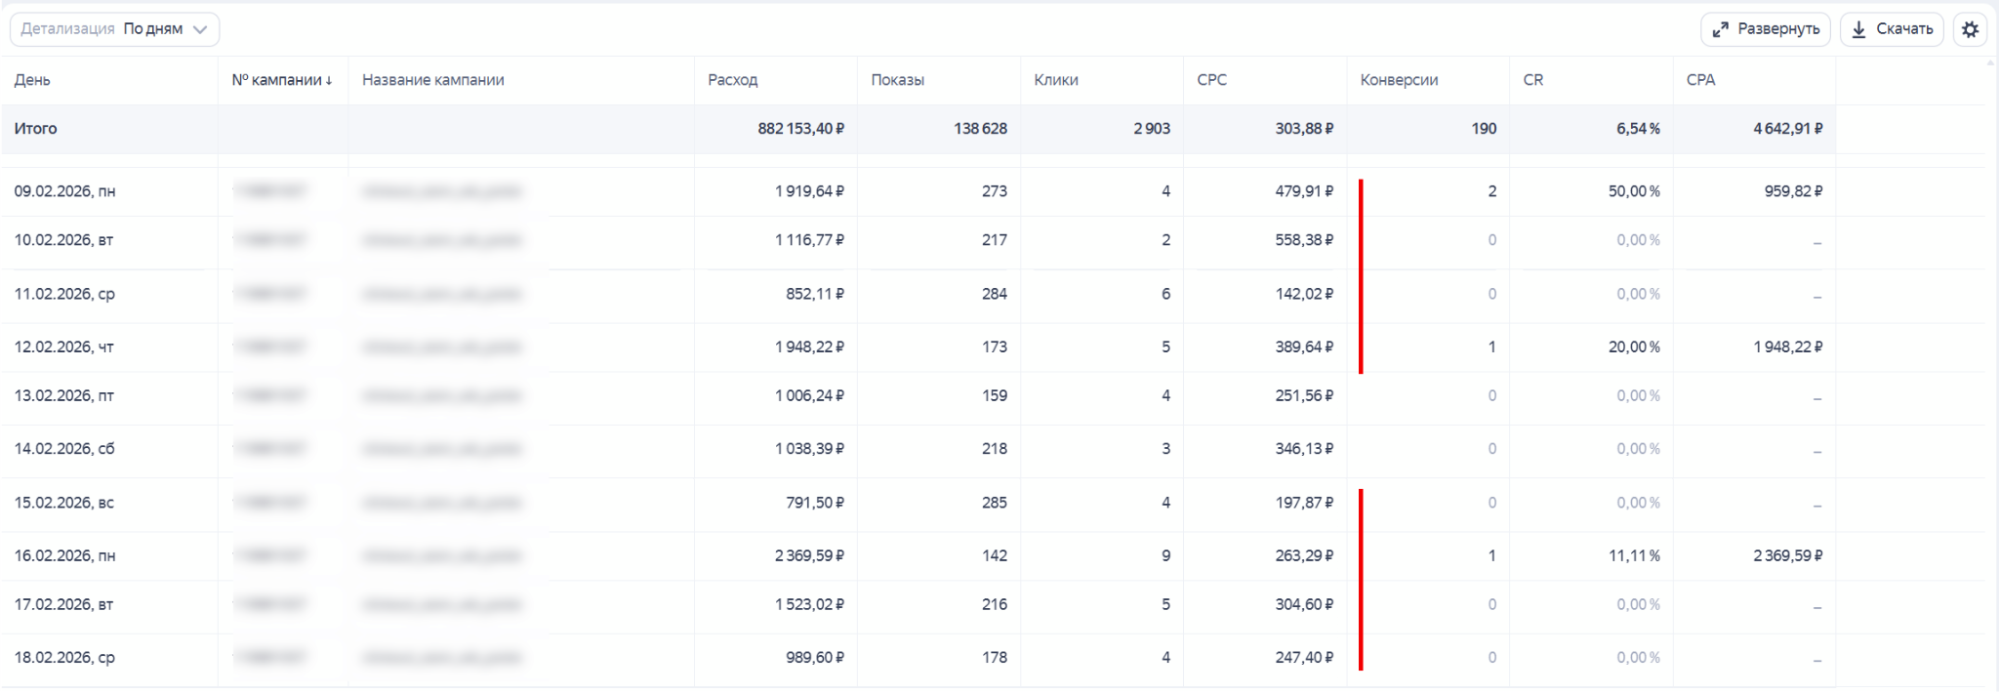This screenshot has width=1999, height=693.
Task: Open the table settings gear icon
Action: point(1970,30)
